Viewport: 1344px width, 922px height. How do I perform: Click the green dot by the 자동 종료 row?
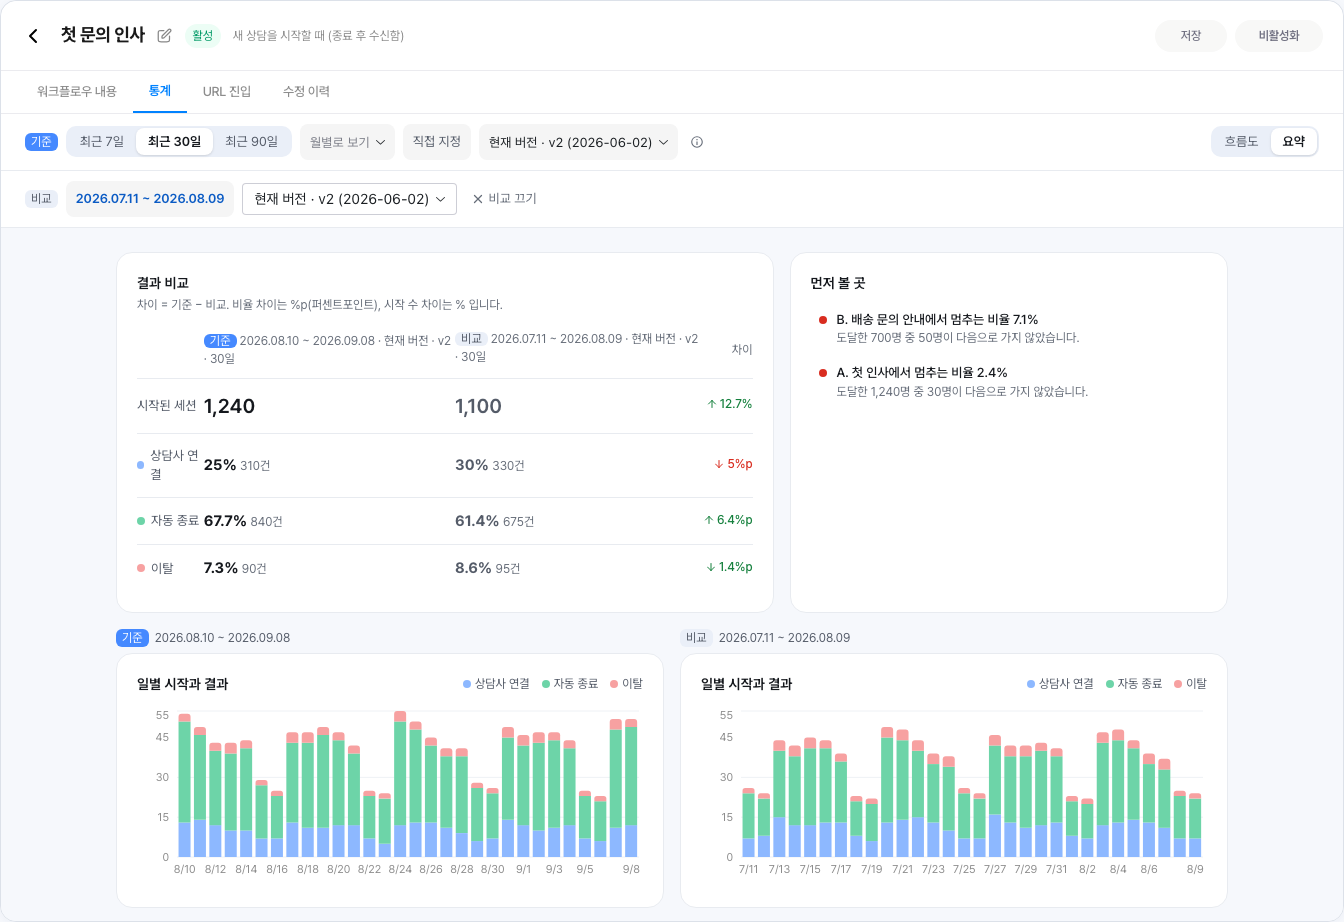click(x=141, y=521)
